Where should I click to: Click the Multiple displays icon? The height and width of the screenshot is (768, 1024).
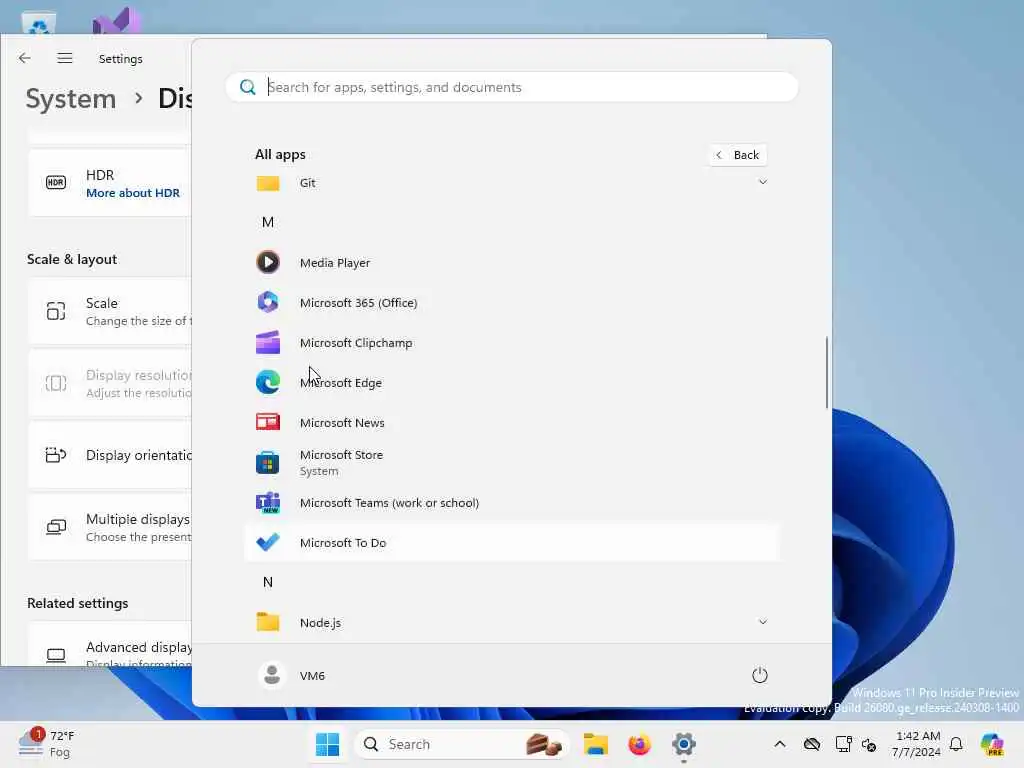[x=56, y=527]
